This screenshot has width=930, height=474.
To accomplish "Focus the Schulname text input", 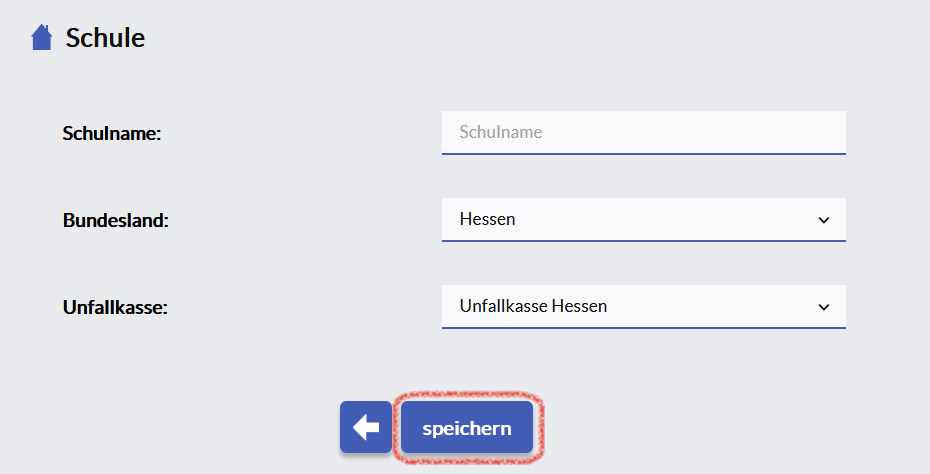I will tap(643, 132).
